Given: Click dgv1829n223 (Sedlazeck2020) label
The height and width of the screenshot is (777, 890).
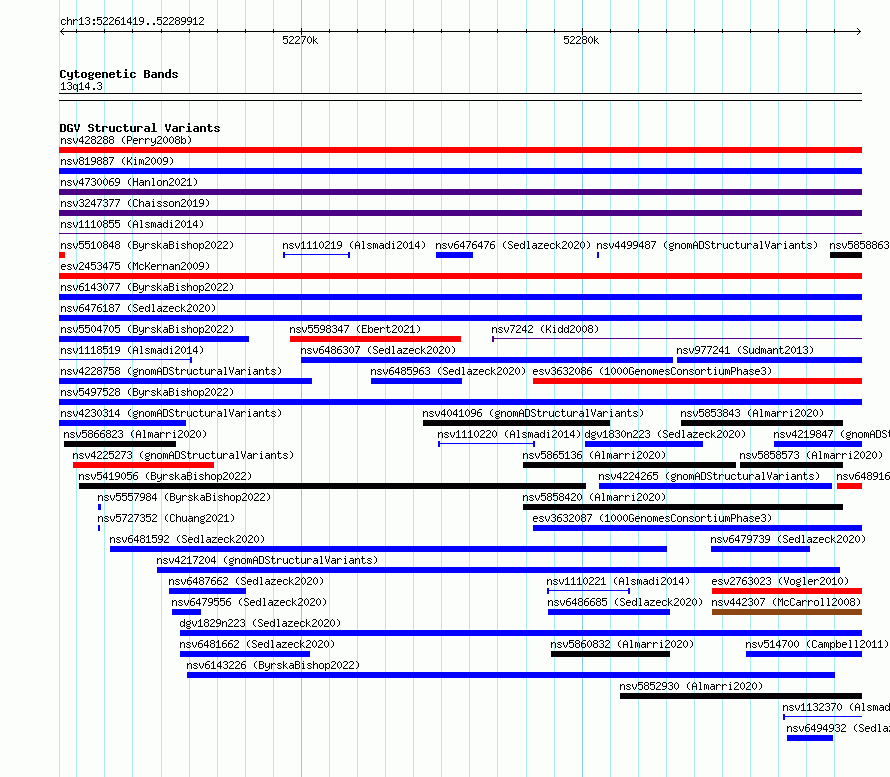Looking at the screenshot, I should [x=260, y=623].
